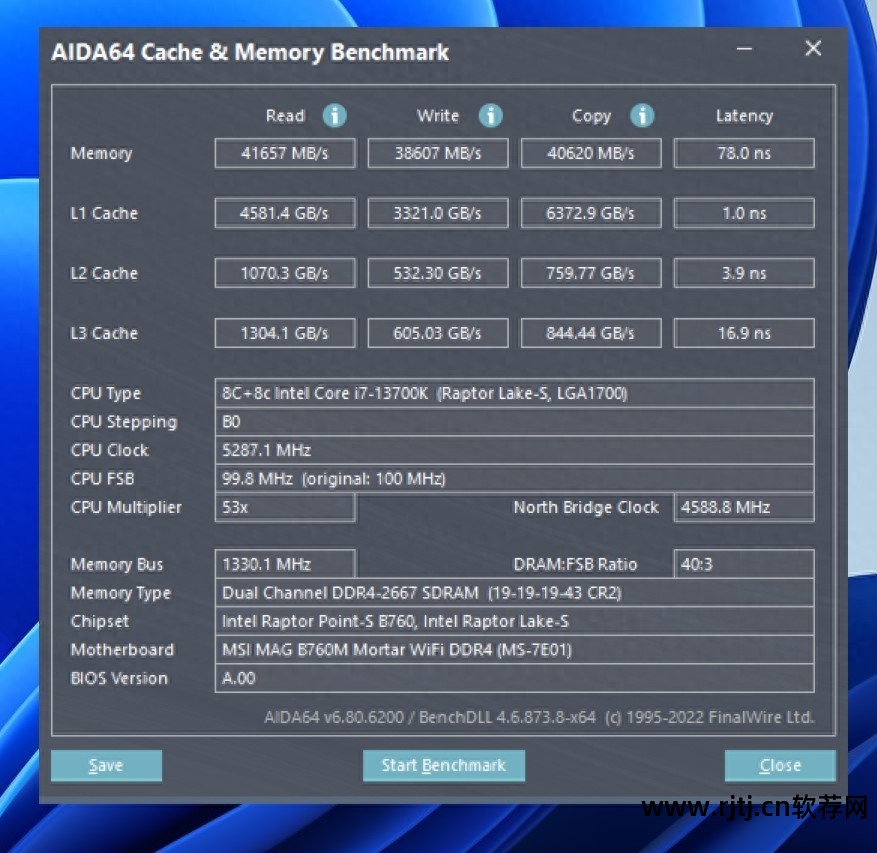Viewport: 877px width, 853px height.
Task: Click CPU Clock value 5287.1 MHz
Action: (x=515, y=450)
